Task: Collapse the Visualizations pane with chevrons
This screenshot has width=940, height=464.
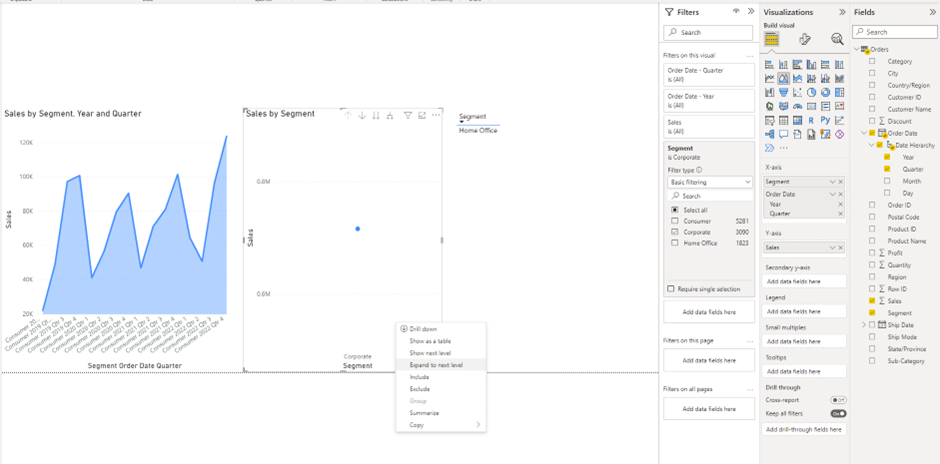Action: (x=842, y=12)
